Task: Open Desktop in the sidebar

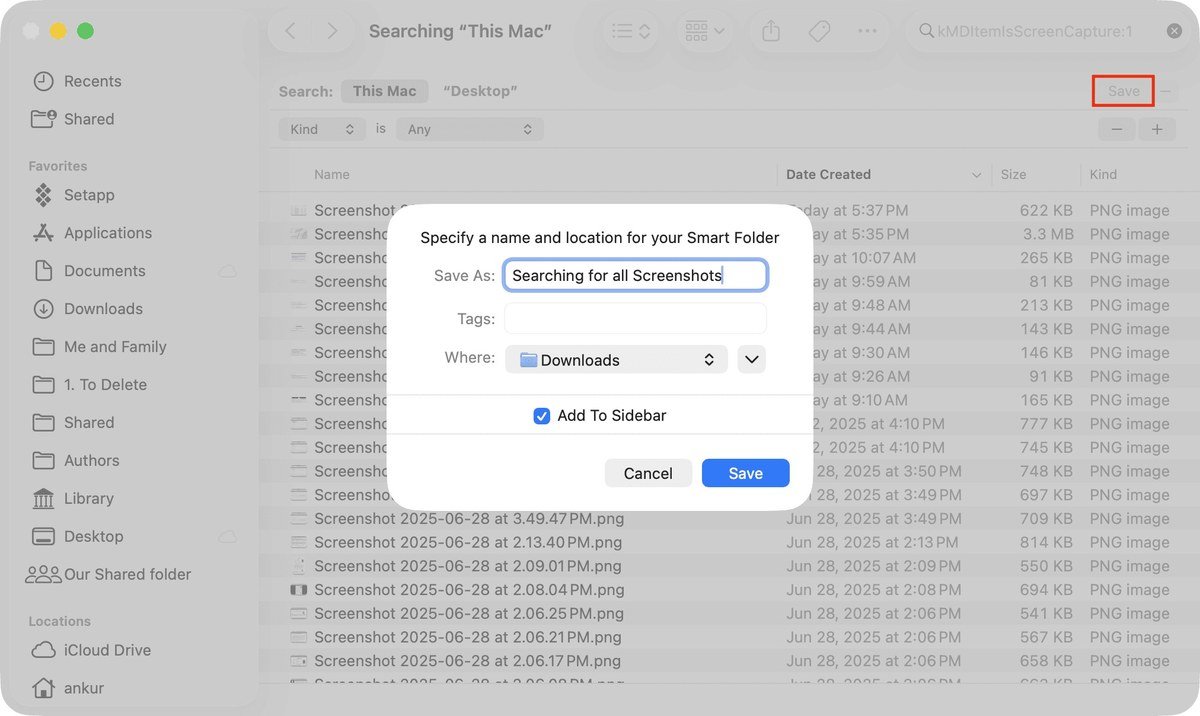Action: [93, 537]
